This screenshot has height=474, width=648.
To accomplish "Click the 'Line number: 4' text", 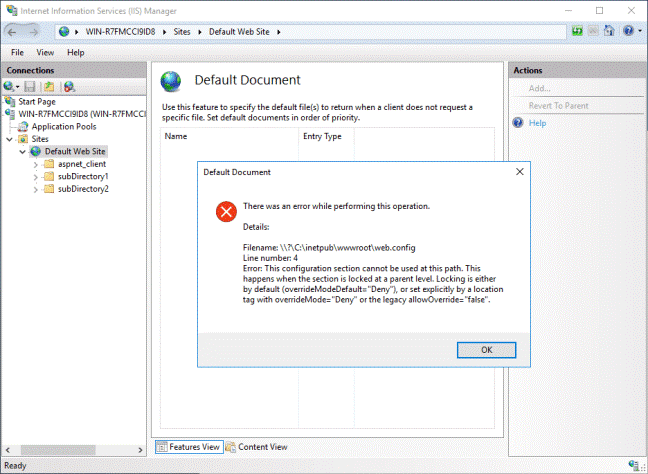I will tap(270, 258).
